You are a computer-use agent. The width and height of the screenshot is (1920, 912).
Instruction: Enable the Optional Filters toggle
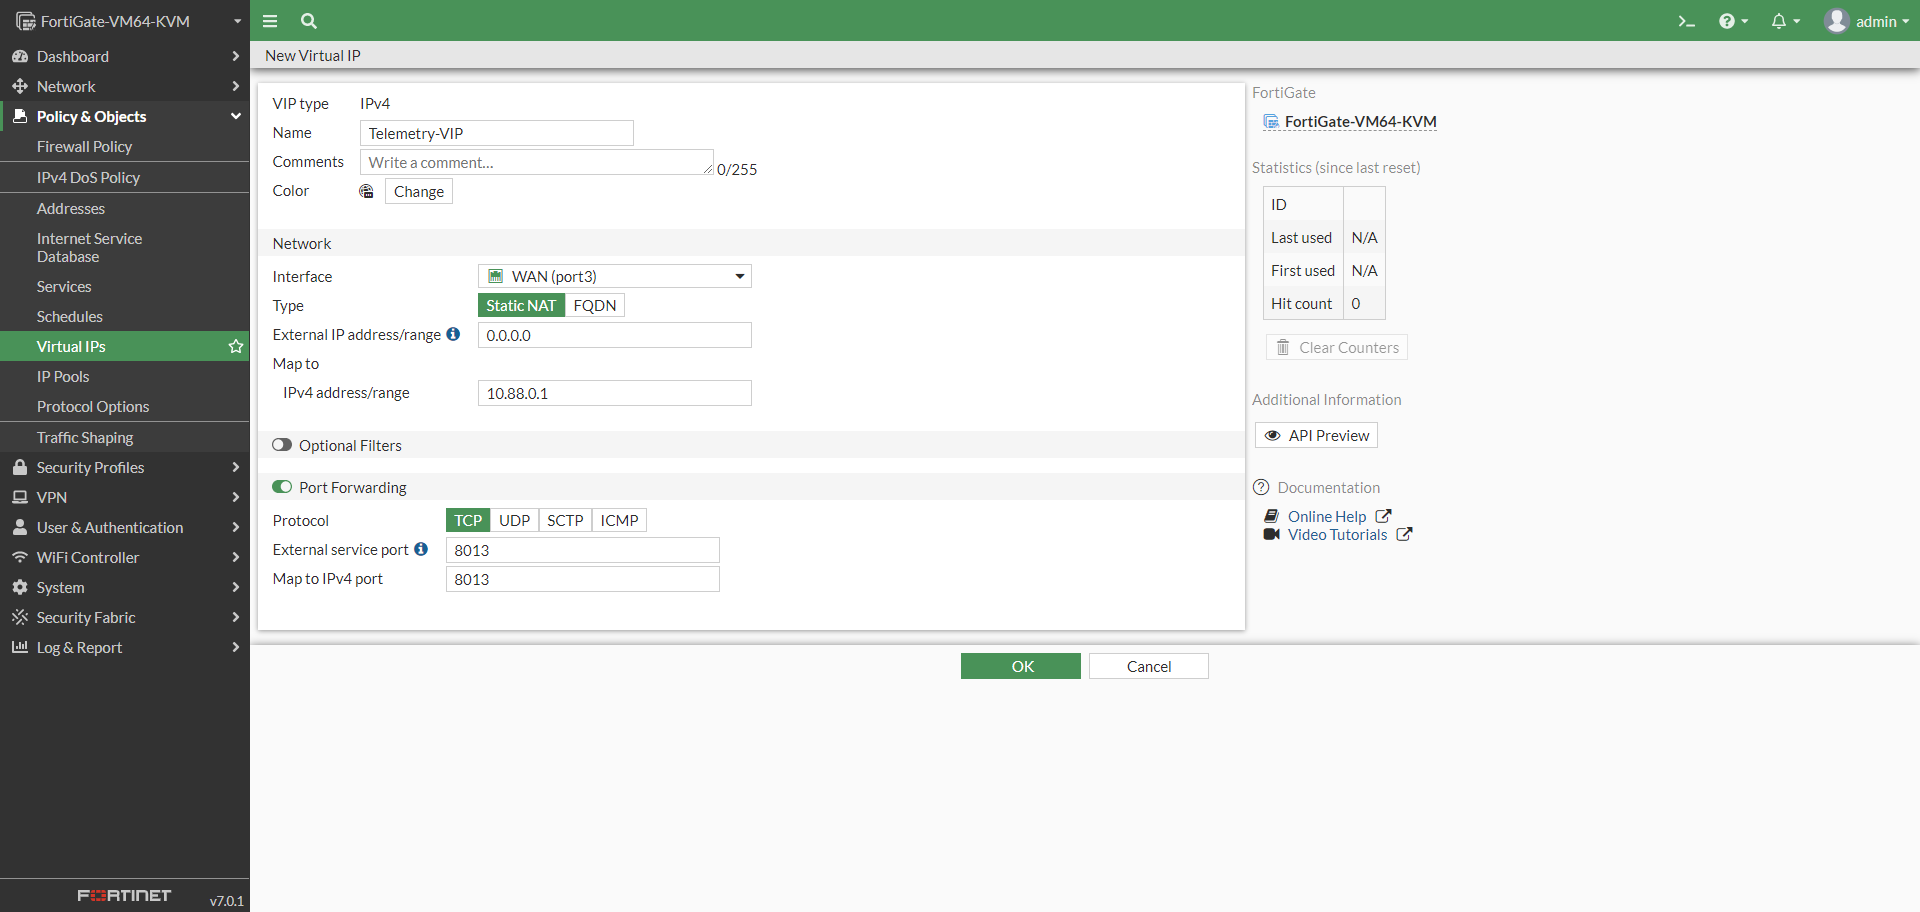[282, 445]
